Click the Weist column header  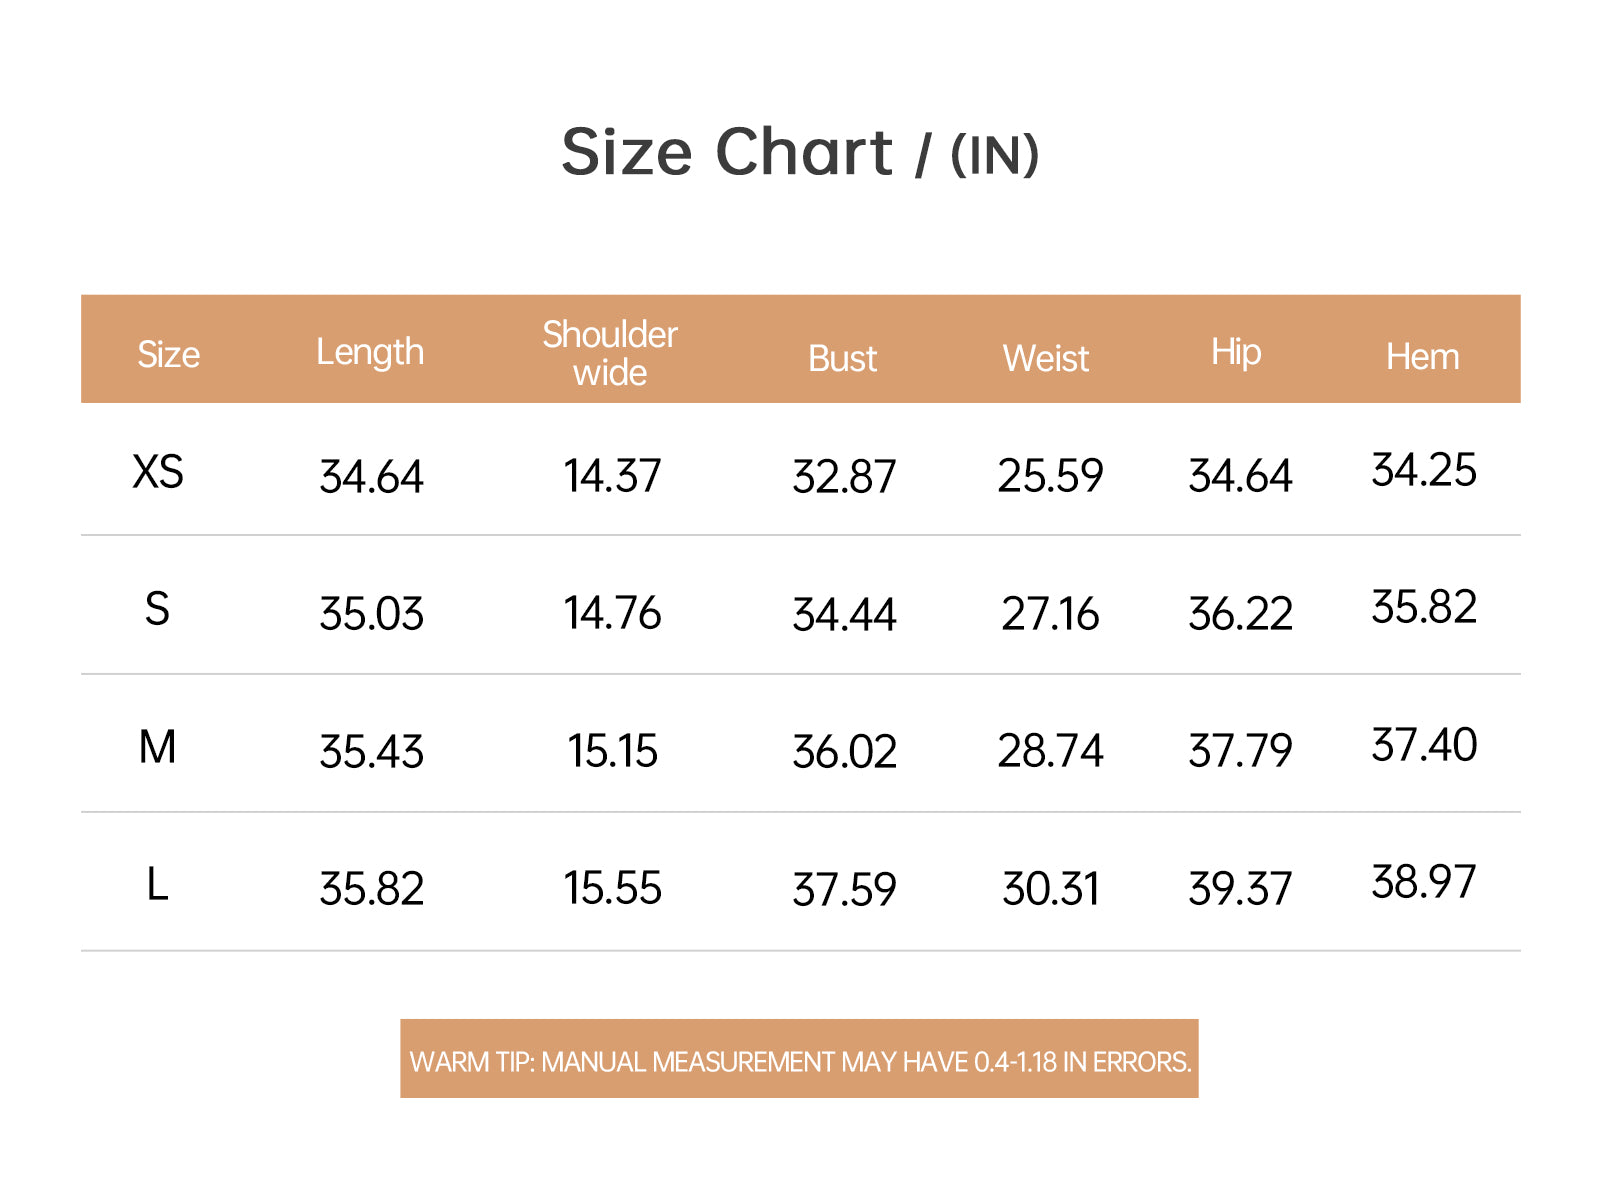pos(1046,358)
